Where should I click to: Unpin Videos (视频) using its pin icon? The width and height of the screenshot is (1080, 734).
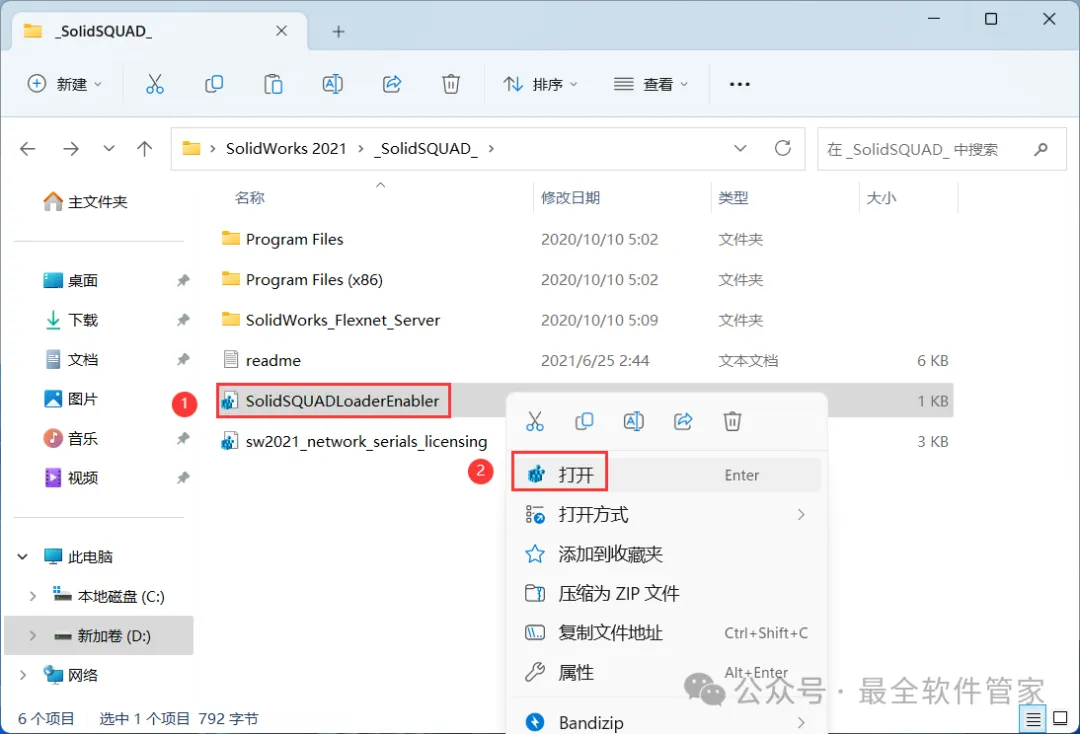click(x=183, y=477)
